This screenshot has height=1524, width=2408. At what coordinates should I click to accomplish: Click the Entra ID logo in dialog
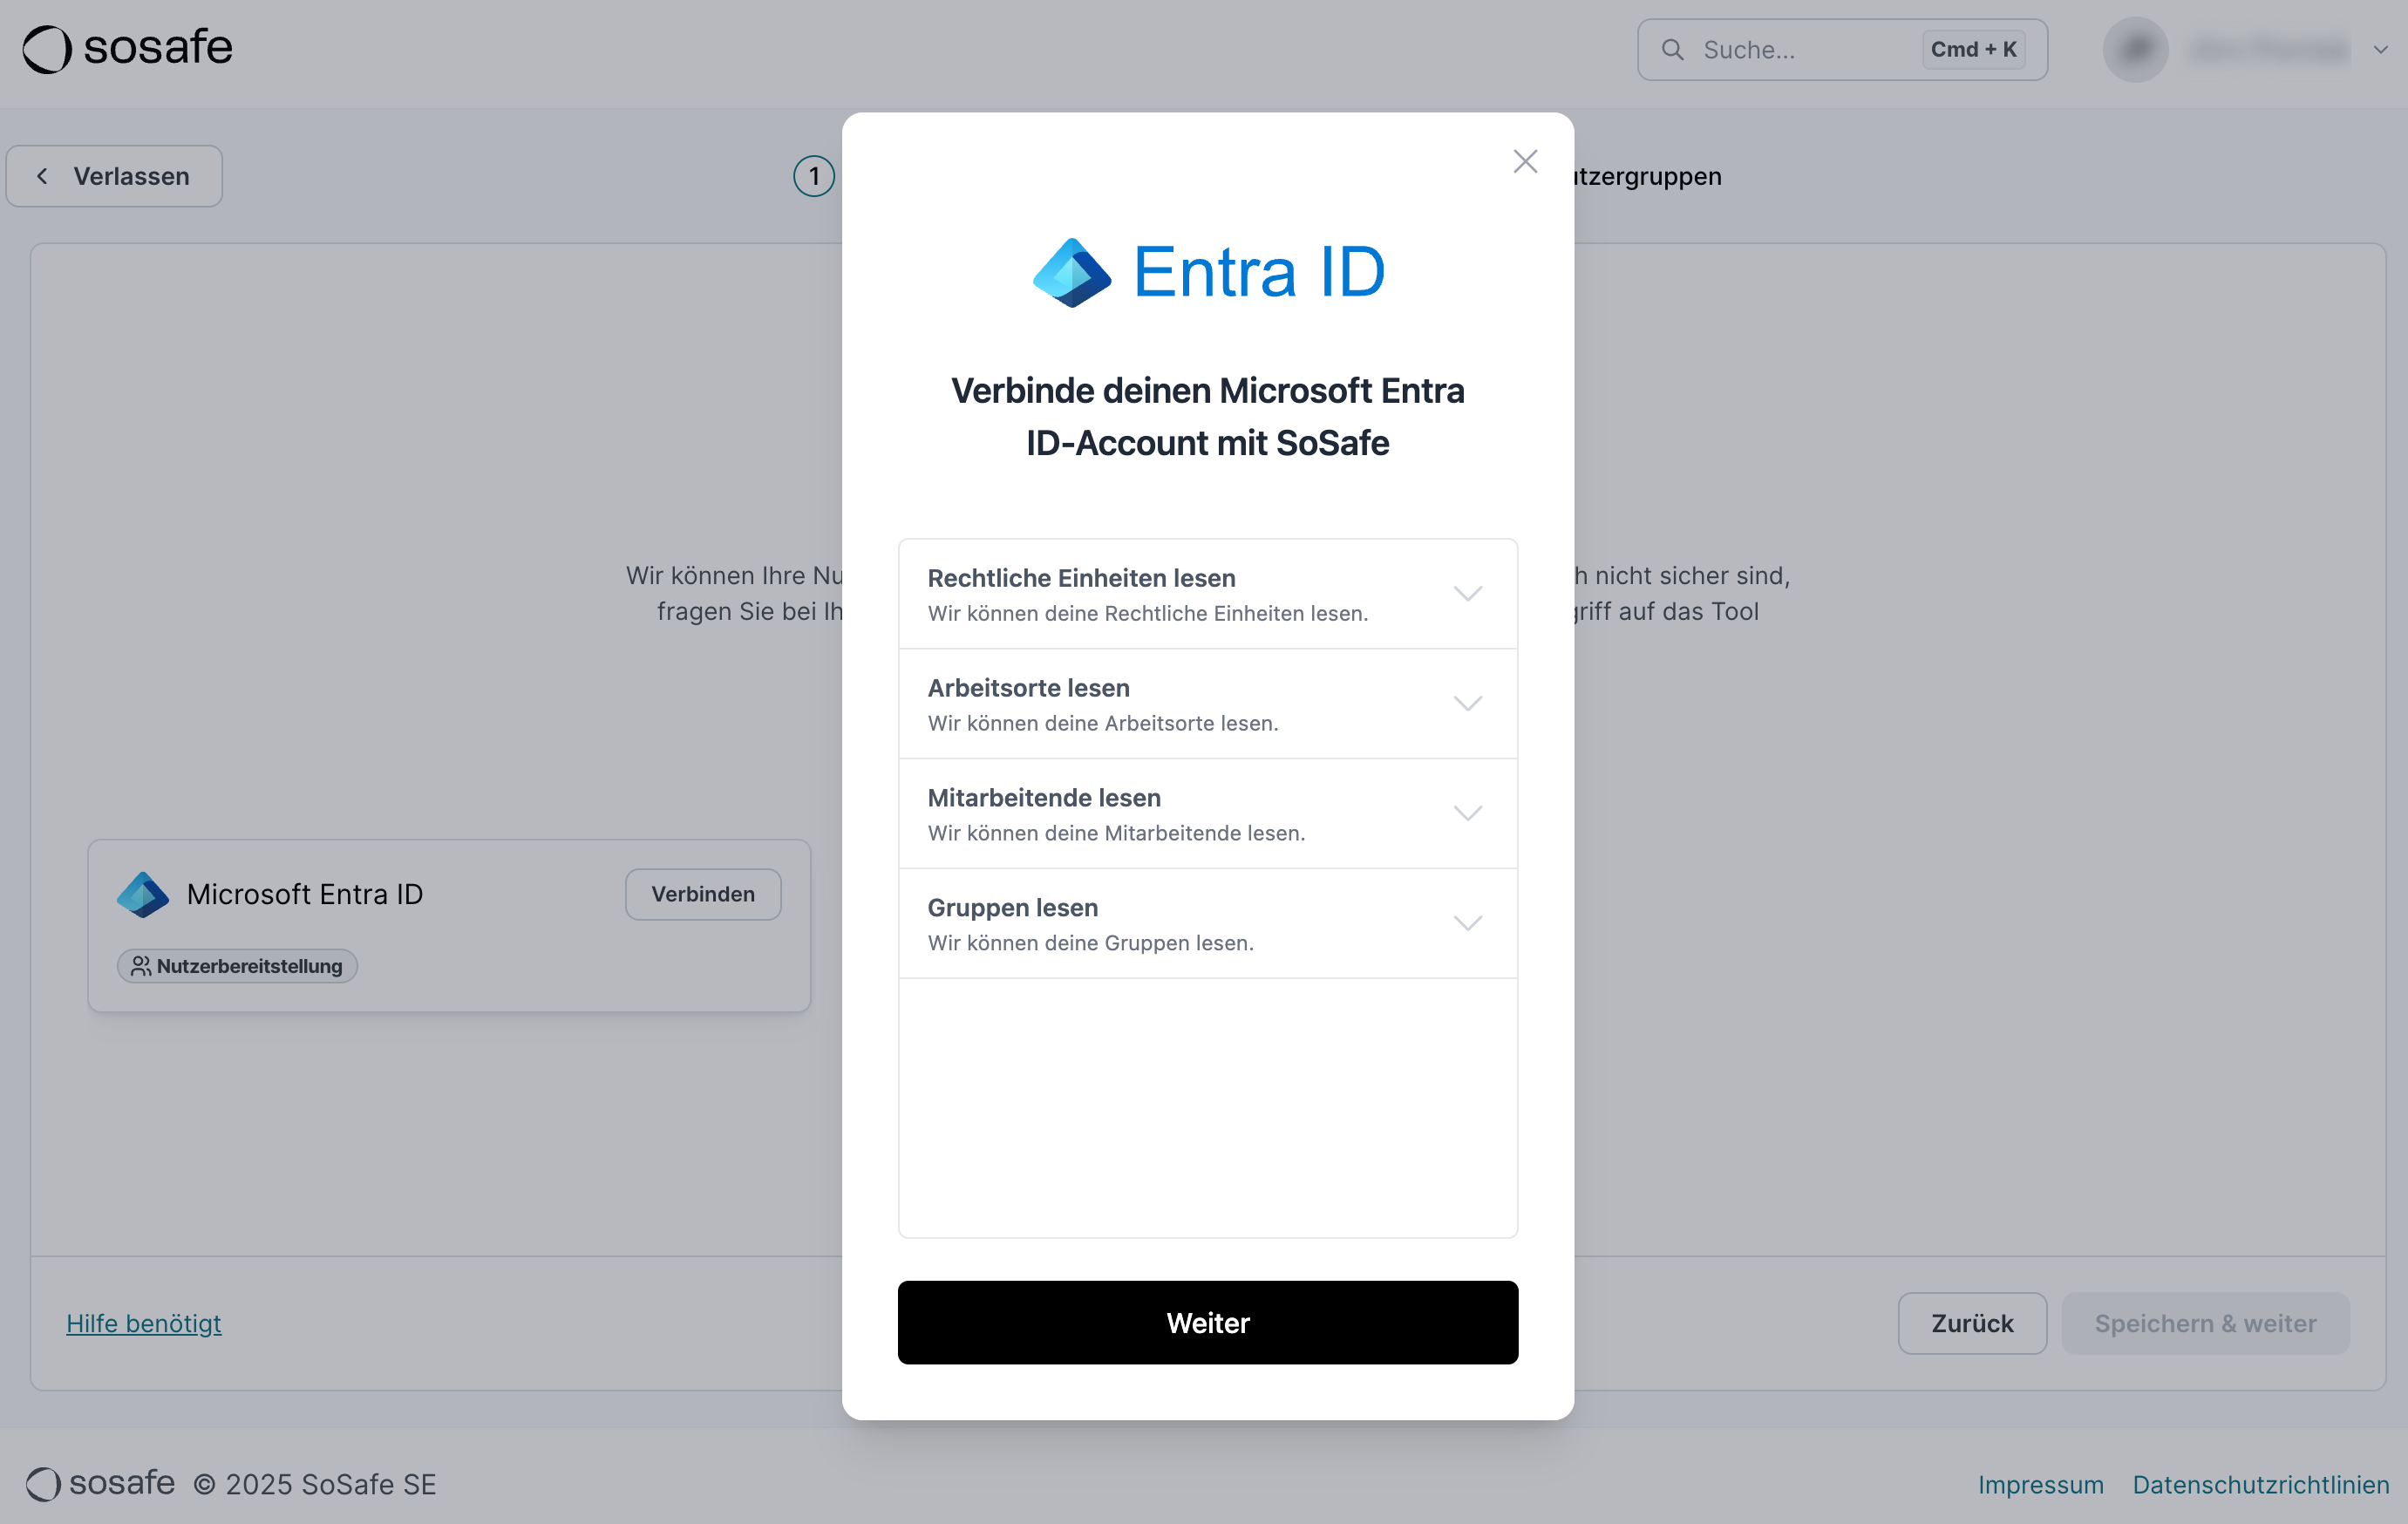(1208, 272)
